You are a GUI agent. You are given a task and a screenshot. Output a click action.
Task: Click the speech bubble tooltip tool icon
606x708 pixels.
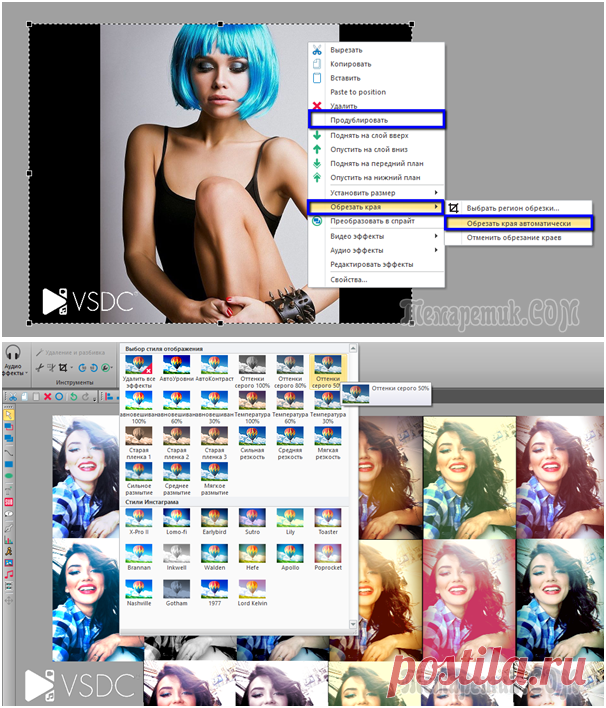tap(9, 514)
